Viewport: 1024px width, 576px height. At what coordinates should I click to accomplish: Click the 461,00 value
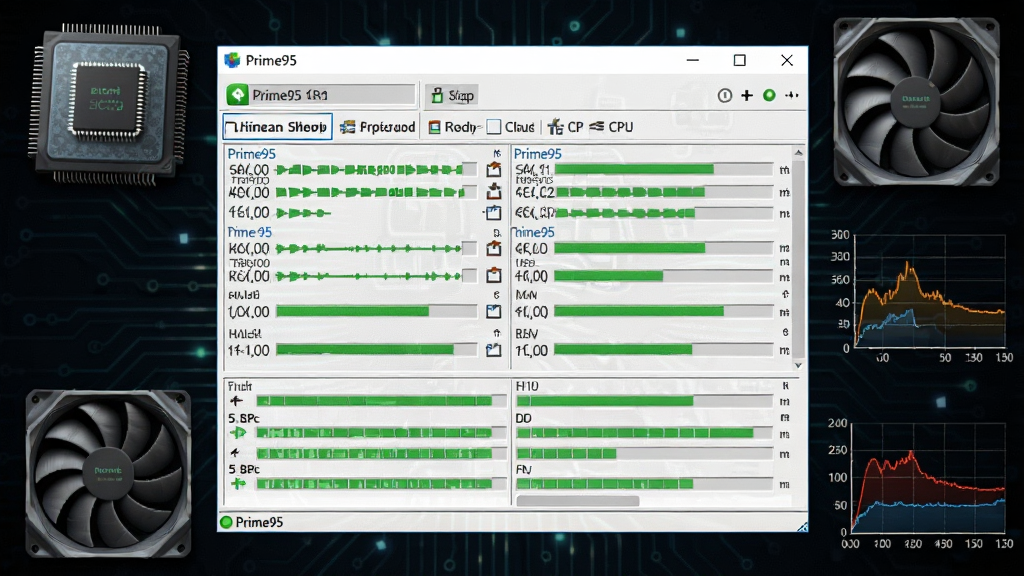coord(249,212)
